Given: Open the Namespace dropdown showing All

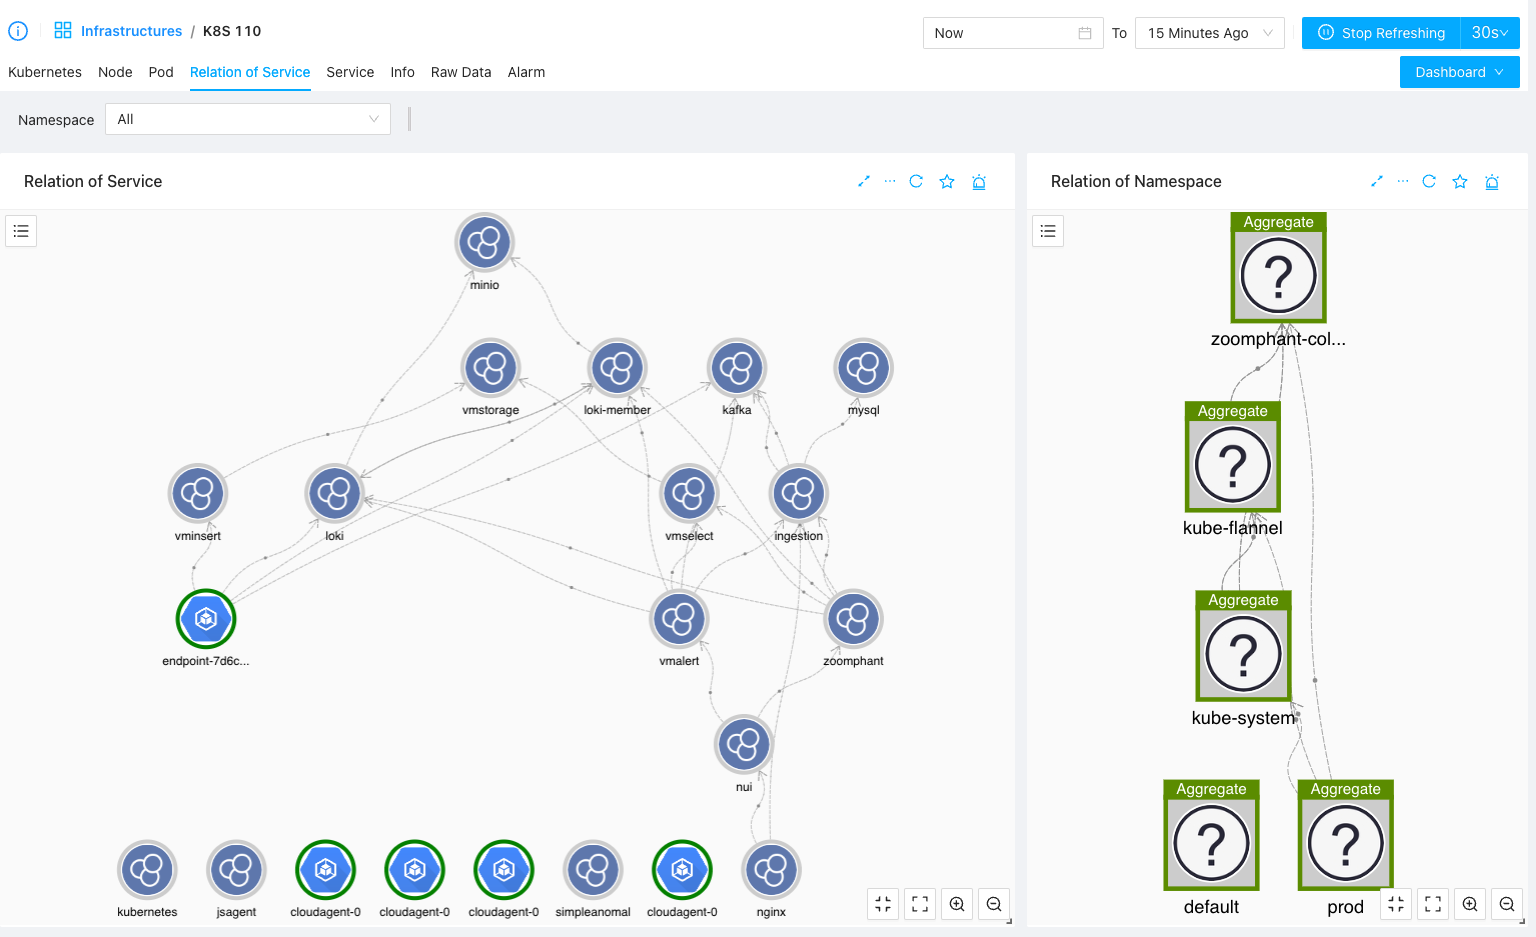Looking at the screenshot, I should pyautogui.click(x=248, y=119).
